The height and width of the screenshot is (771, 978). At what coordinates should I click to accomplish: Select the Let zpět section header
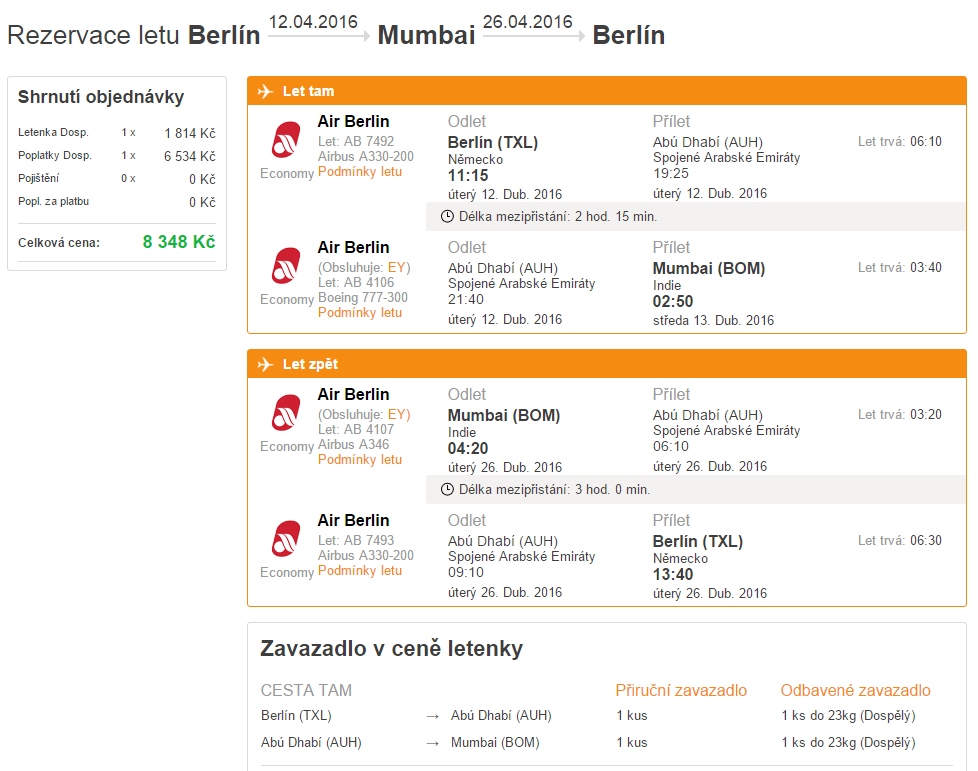(x=607, y=364)
